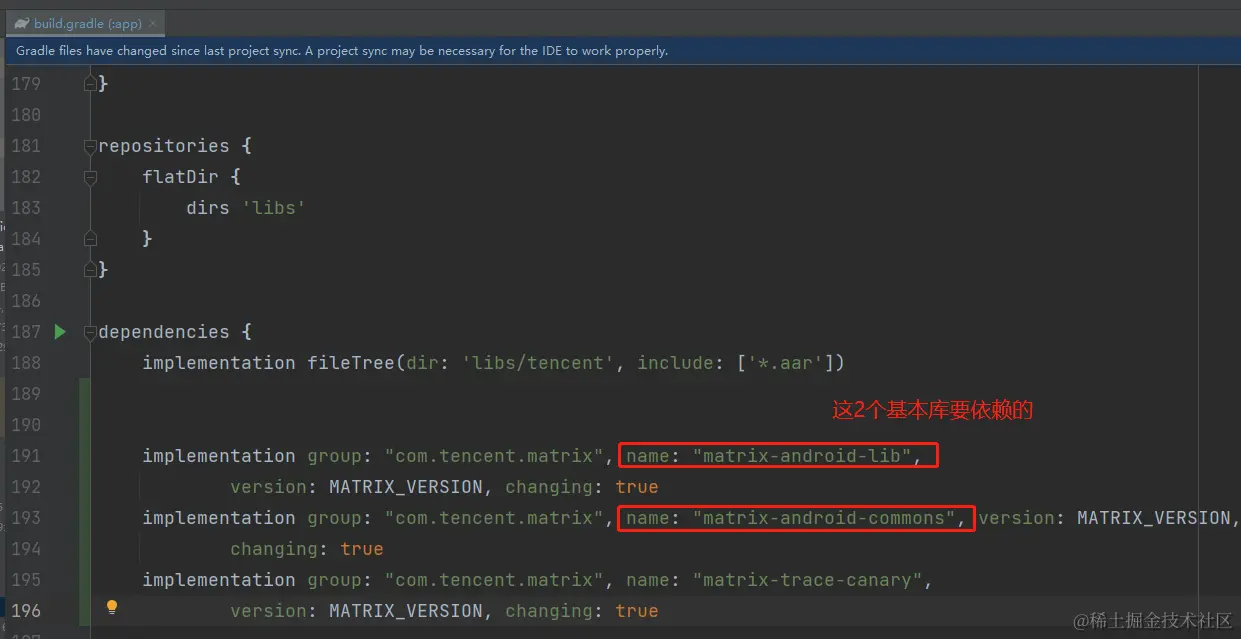Click line number 191 in gutter
The image size is (1241, 639).
26,456
